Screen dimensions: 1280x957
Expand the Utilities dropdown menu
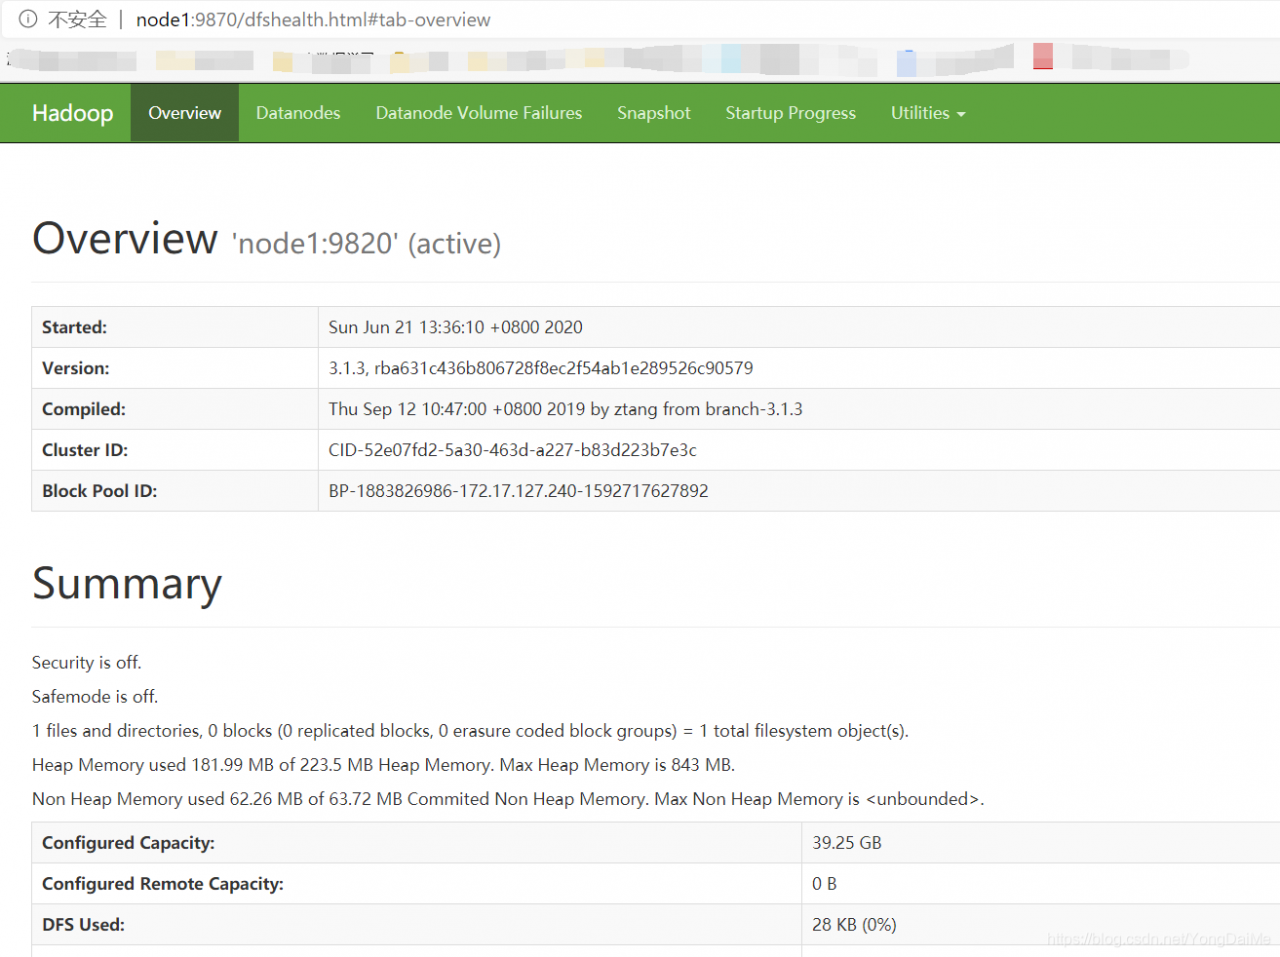(928, 113)
